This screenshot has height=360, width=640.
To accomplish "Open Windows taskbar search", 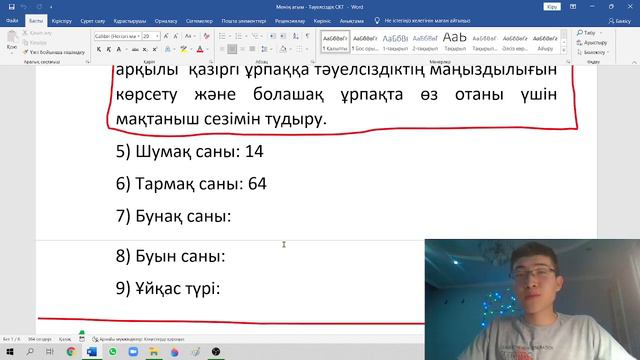I will pos(30,351).
